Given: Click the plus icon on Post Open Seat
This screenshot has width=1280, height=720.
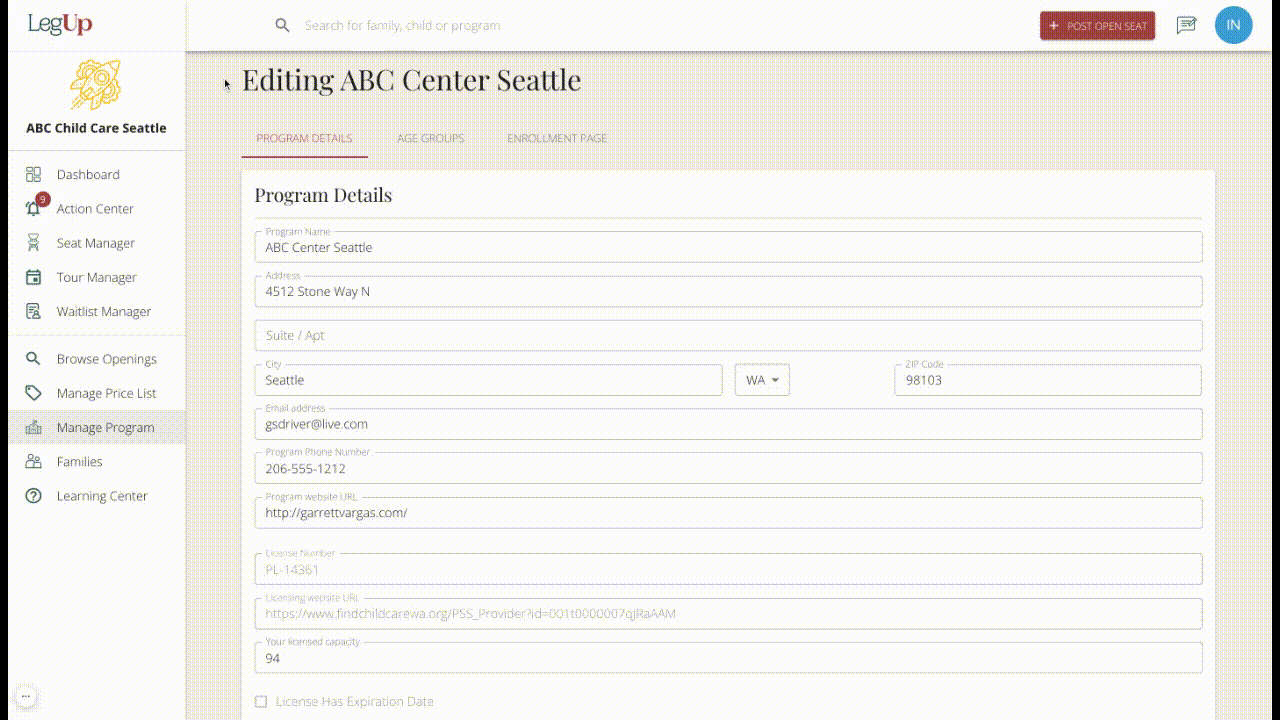Looking at the screenshot, I should point(1054,26).
